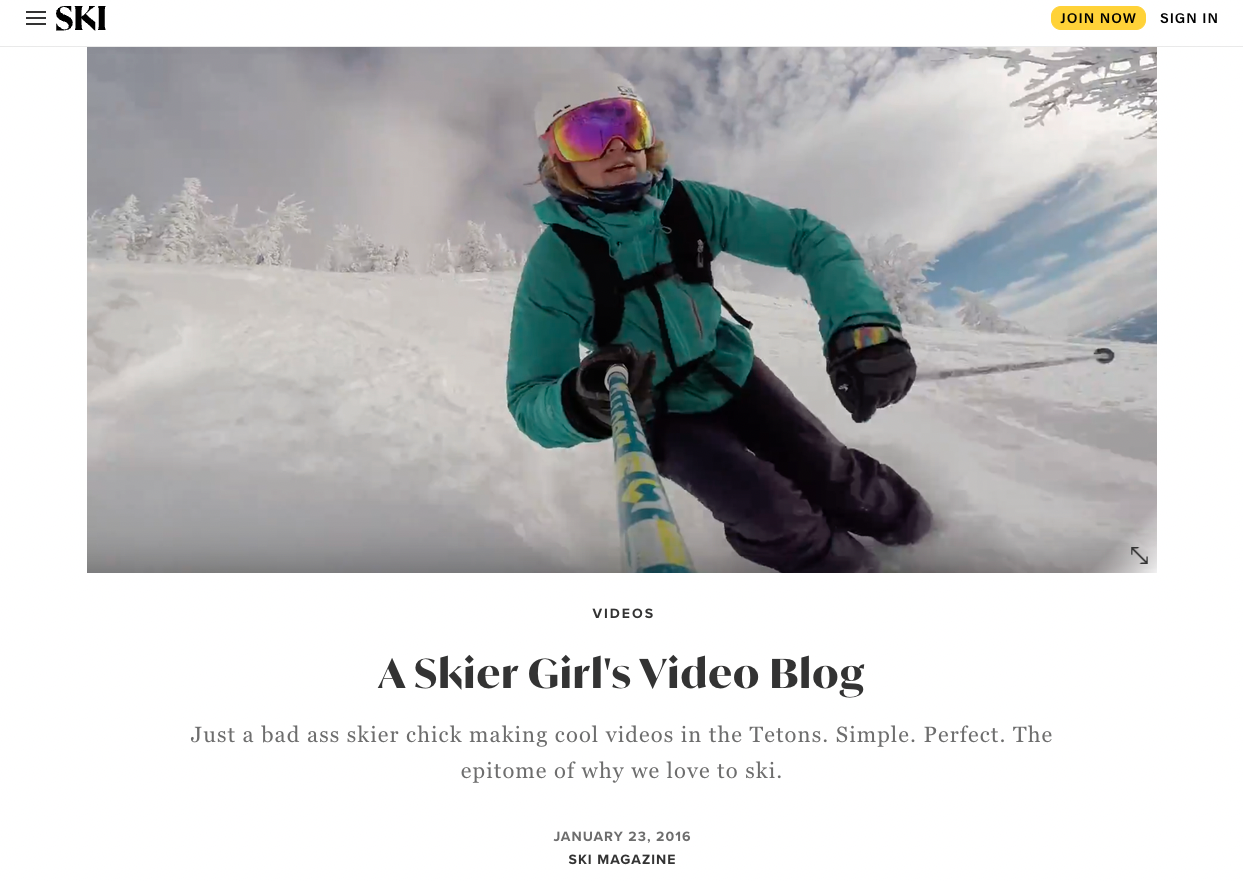
Task: Click the article subtitle about the Tetons
Action: click(x=621, y=753)
